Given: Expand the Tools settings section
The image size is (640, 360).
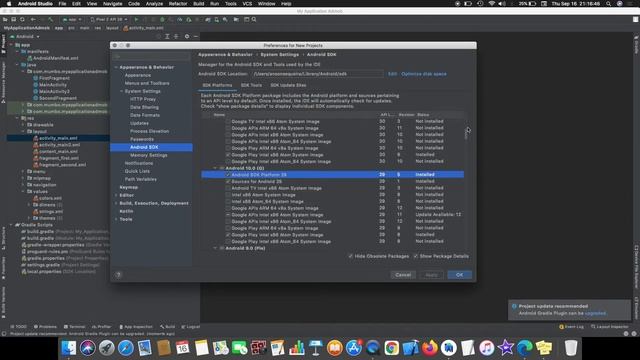Looking at the screenshot, I should (x=116, y=219).
